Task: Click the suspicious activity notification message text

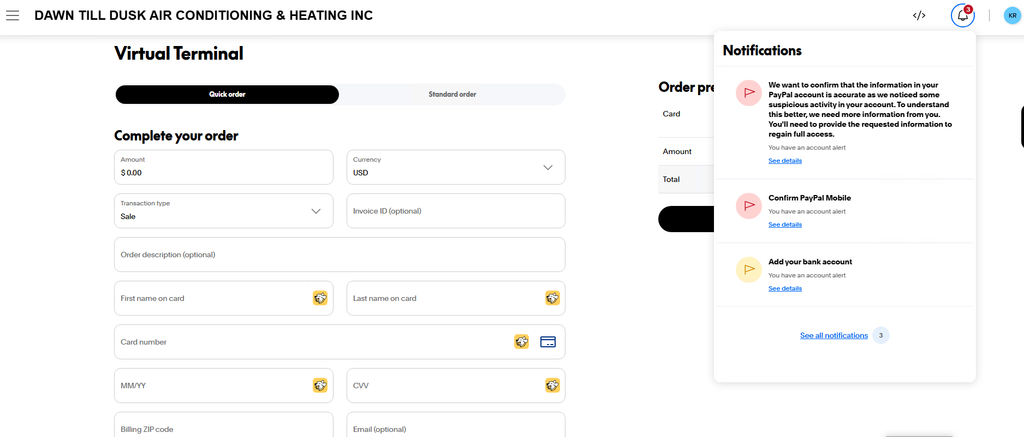Action: click(x=861, y=110)
